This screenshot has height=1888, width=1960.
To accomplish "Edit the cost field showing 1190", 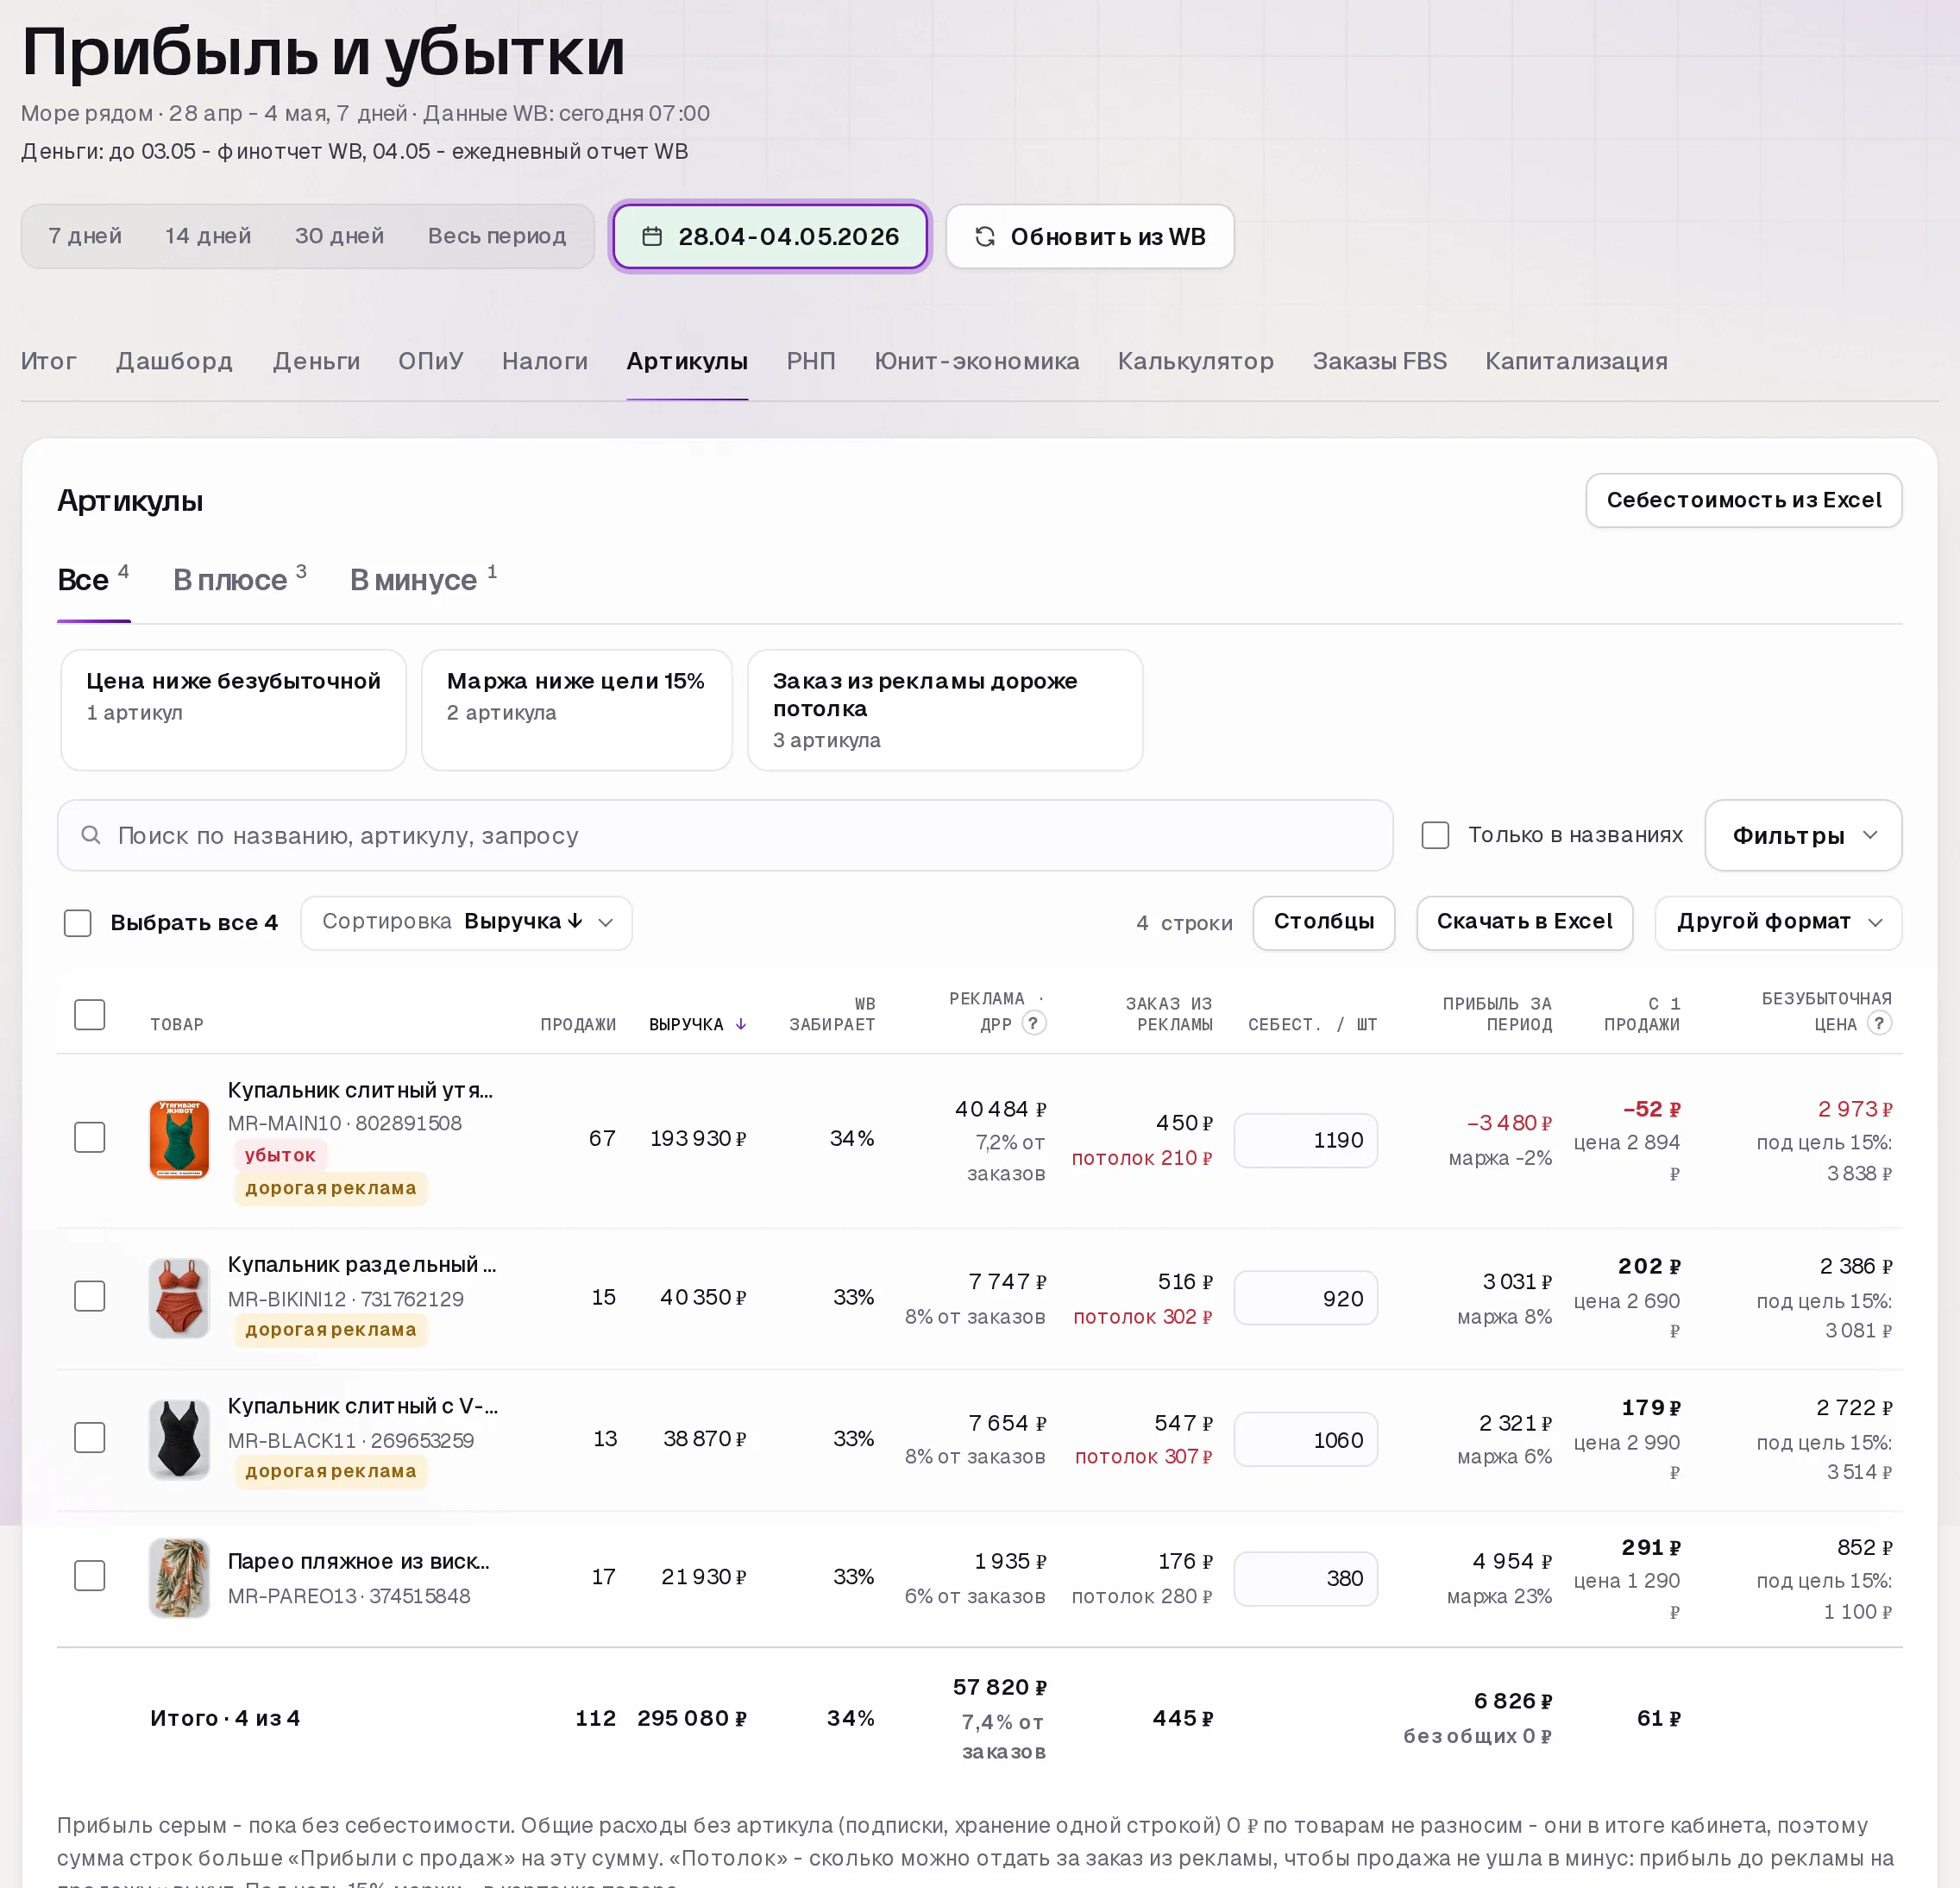I will pyautogui.click(x=1306, y=1140).
